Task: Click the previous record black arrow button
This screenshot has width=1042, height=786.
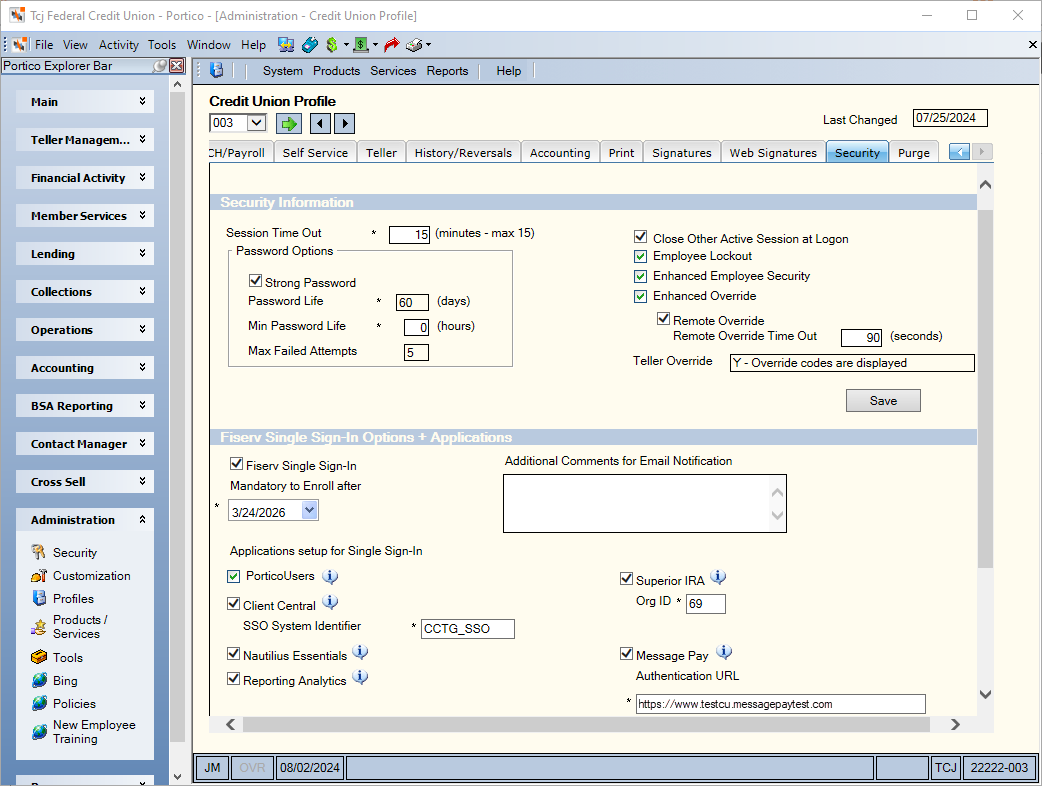Action: [320, 124]
